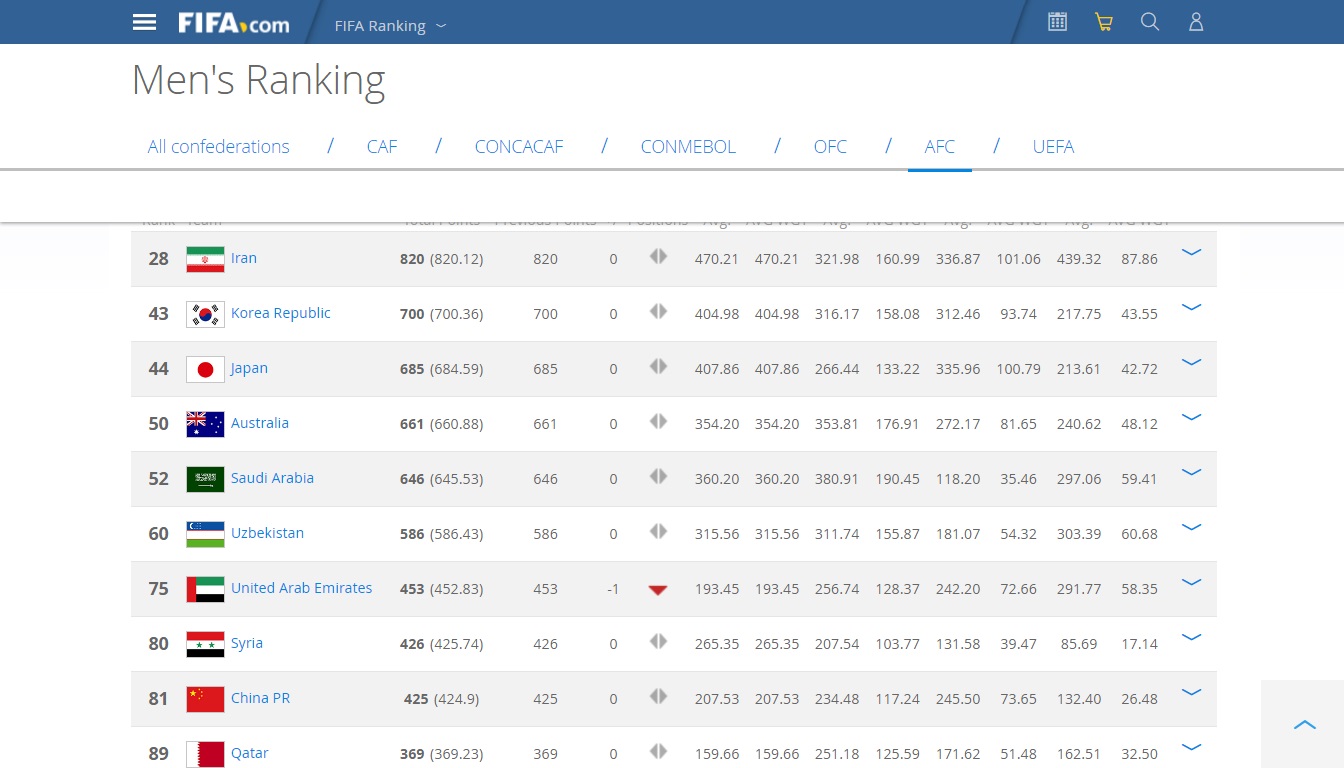1344x768 pixels.
Task: Switch to the UEFA confederation tab
Action: (1053, 147)
